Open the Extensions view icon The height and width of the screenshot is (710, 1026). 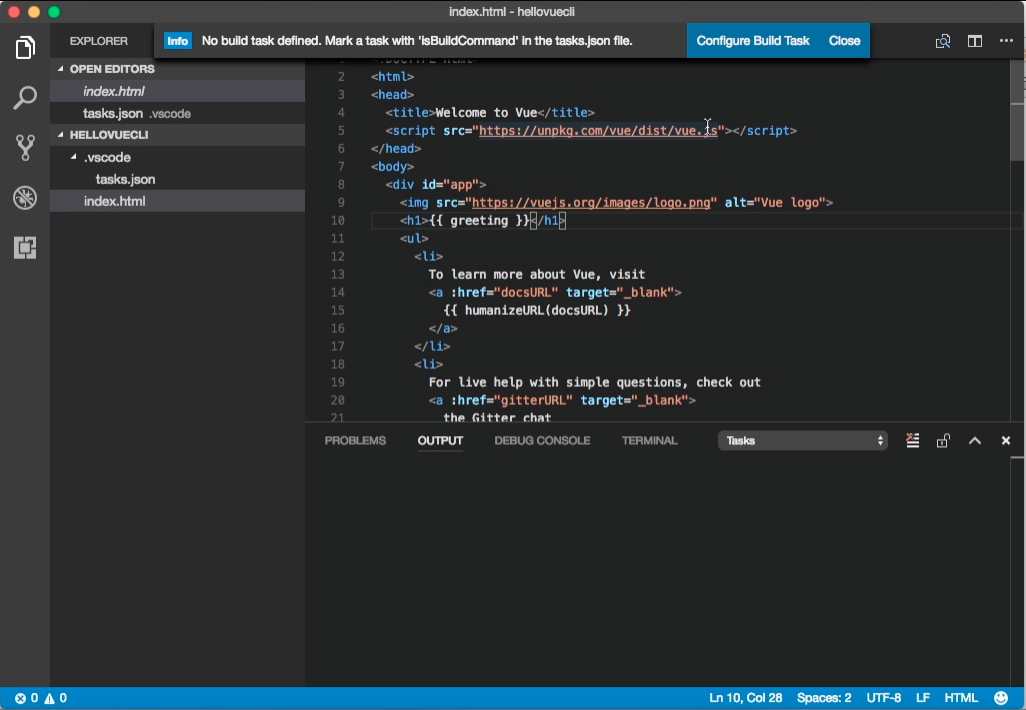point(25,247)
